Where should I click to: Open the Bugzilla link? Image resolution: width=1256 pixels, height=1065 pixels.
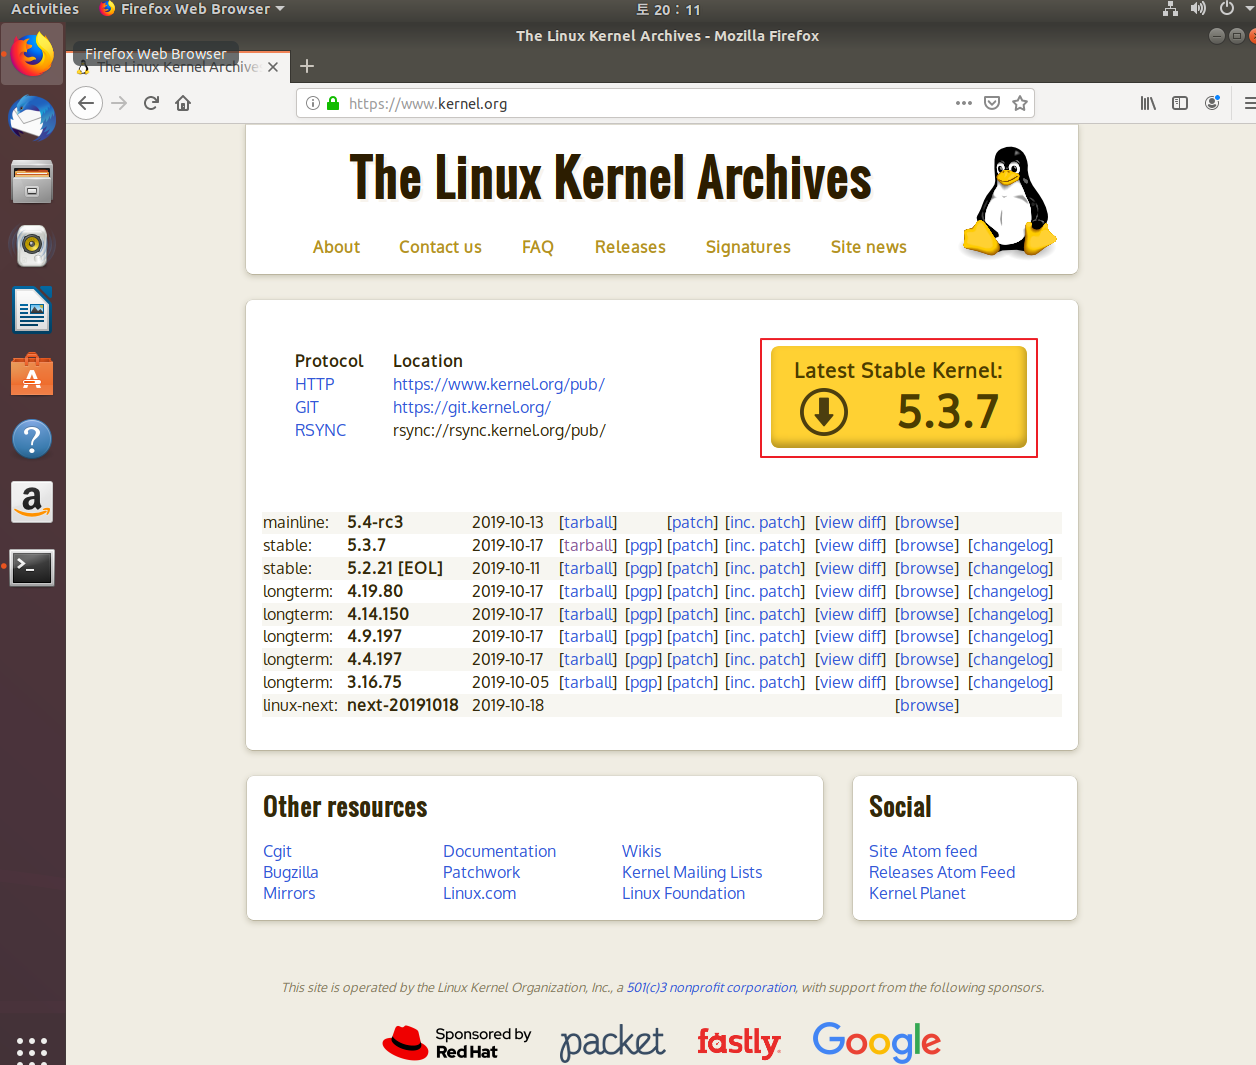tap(290, 872)
